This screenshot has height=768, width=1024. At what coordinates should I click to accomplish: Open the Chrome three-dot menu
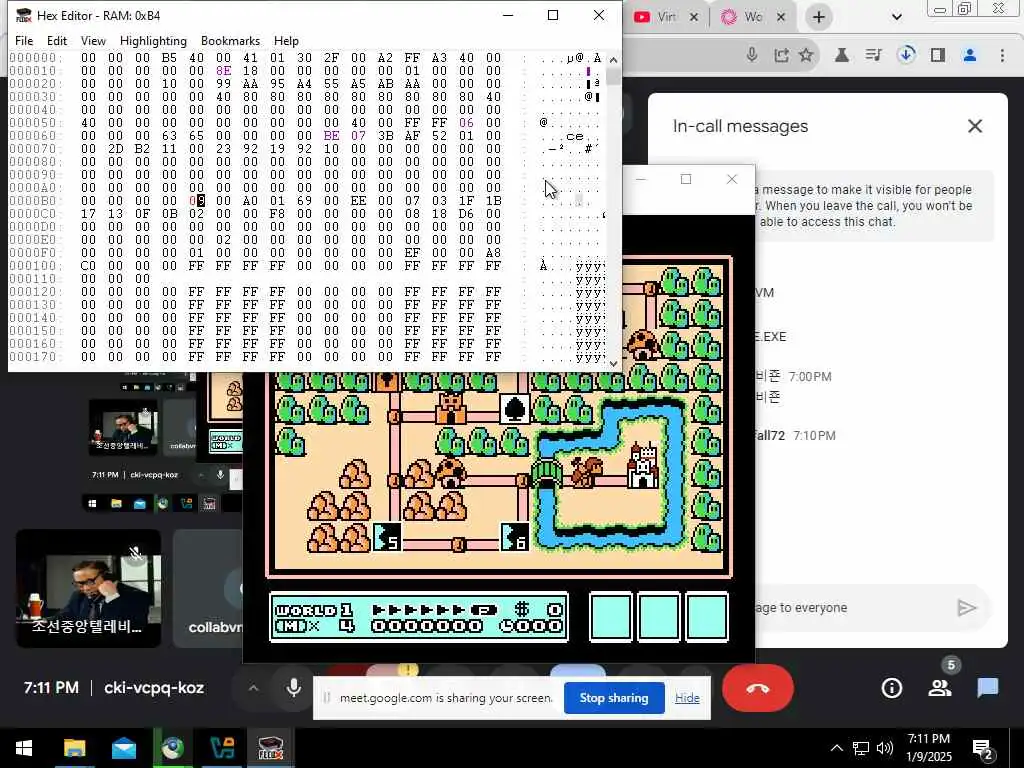[1002, 55]
